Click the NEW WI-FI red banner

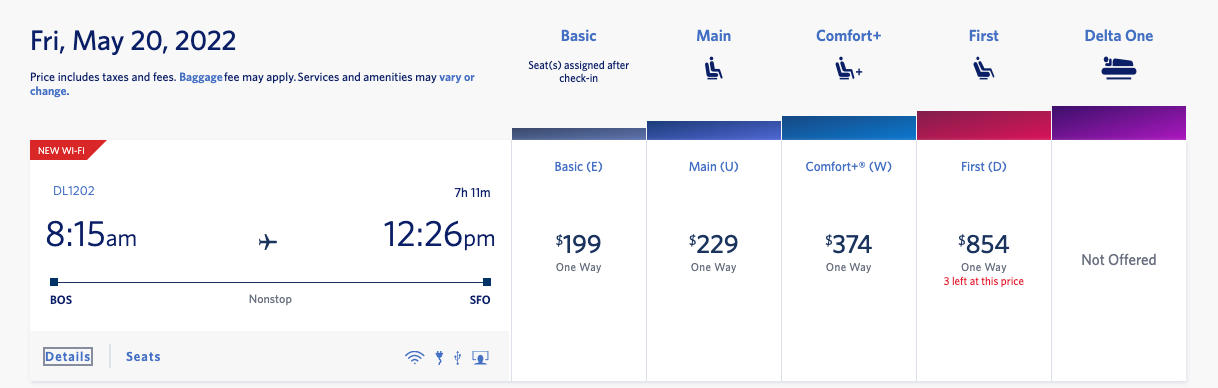pyautogui.click(x=63, y=151)
